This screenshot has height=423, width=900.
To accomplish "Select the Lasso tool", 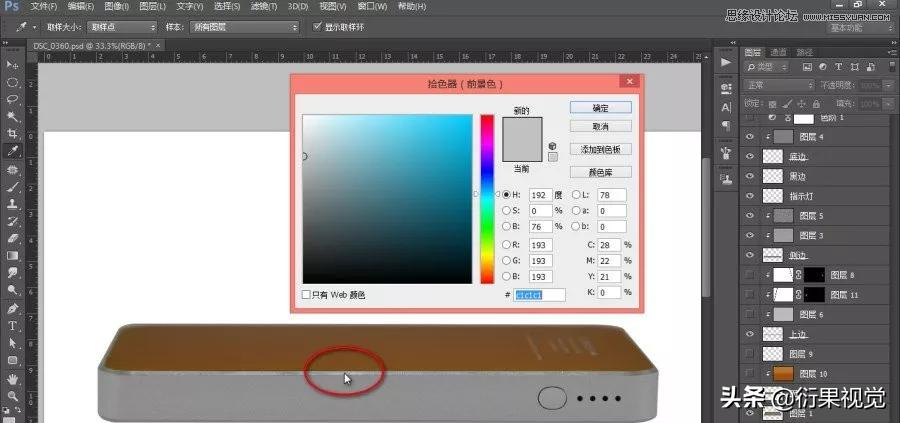I will pyautogui.click(x=12, y=100).
